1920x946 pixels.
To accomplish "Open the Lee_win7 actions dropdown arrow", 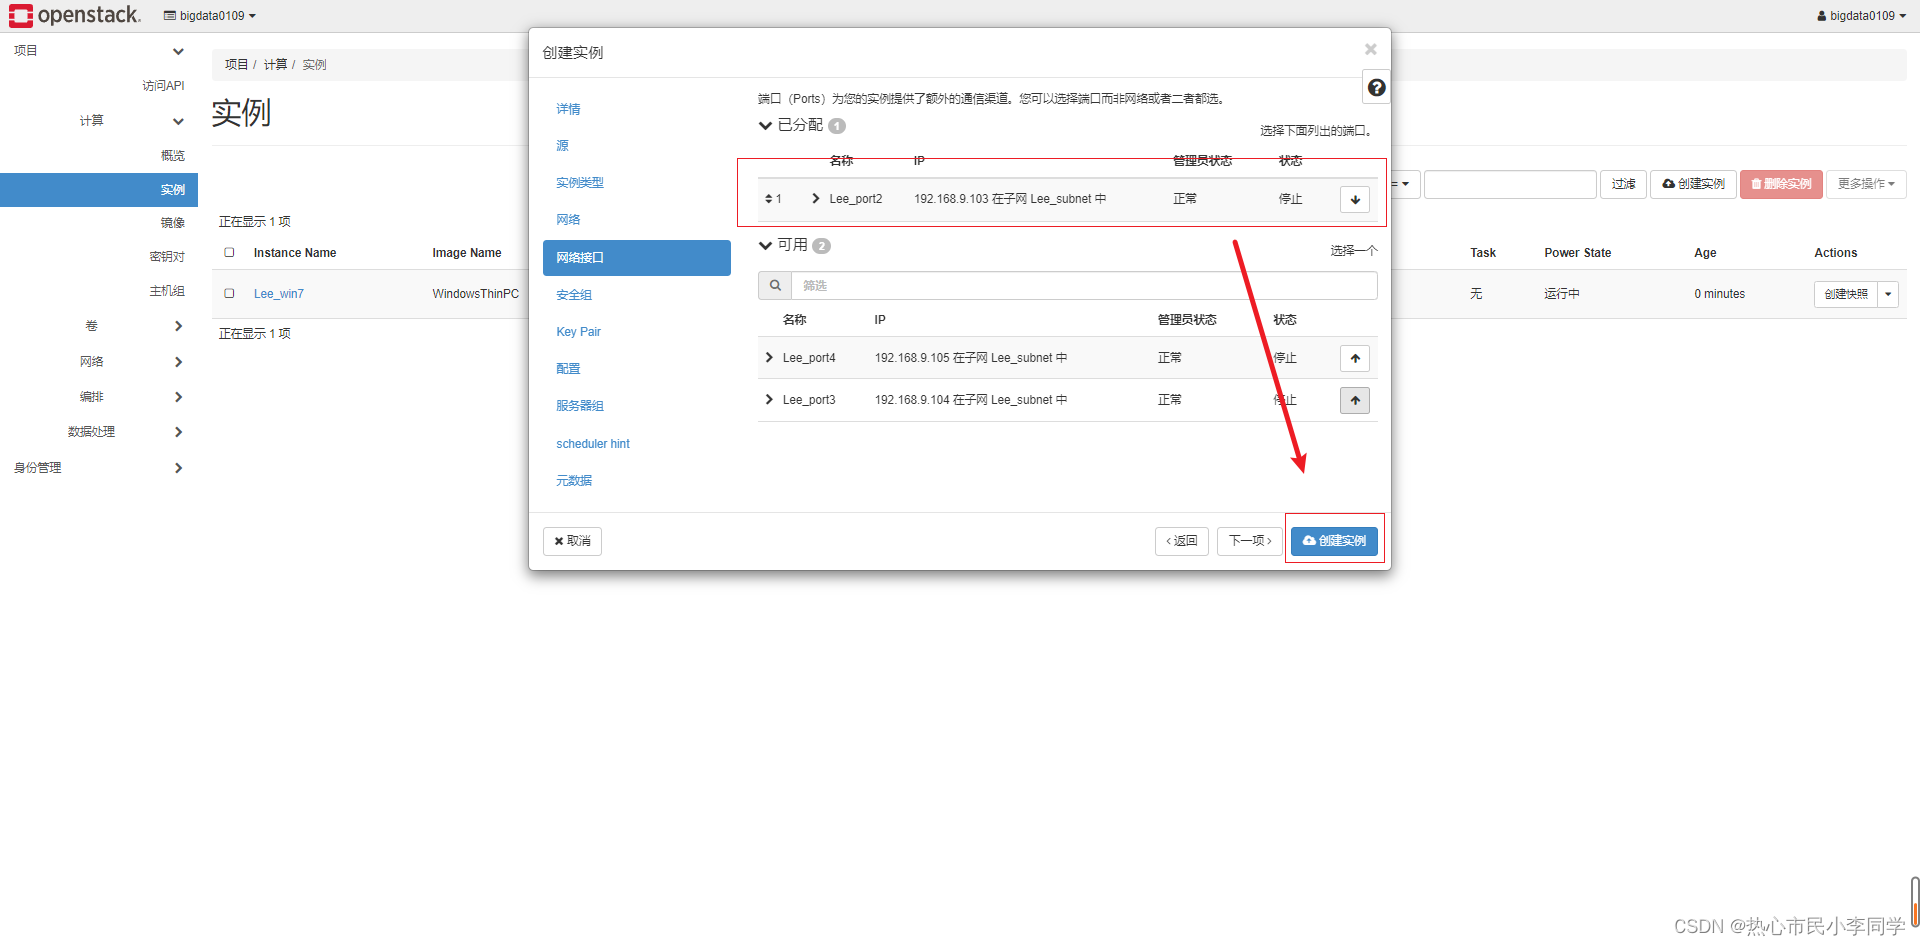I will click(1888, 294).
